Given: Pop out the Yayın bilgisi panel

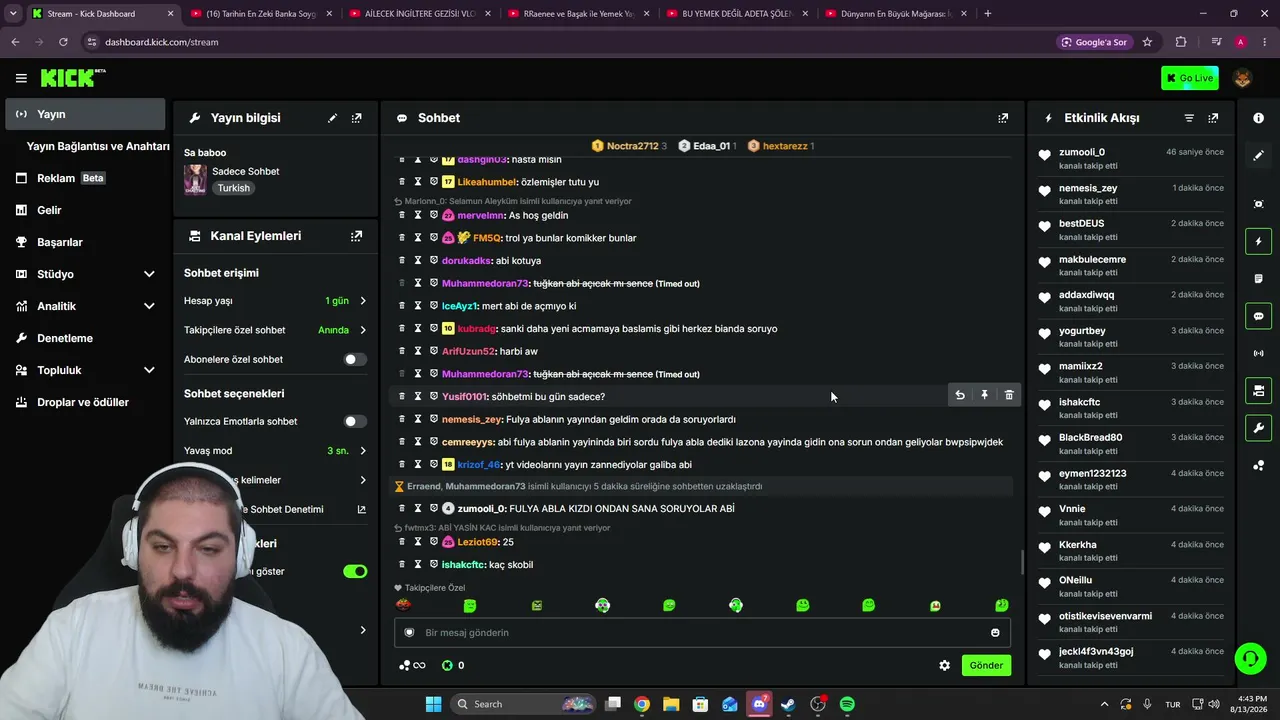Looking at the screenshot, I should click(x=356, y=118).
